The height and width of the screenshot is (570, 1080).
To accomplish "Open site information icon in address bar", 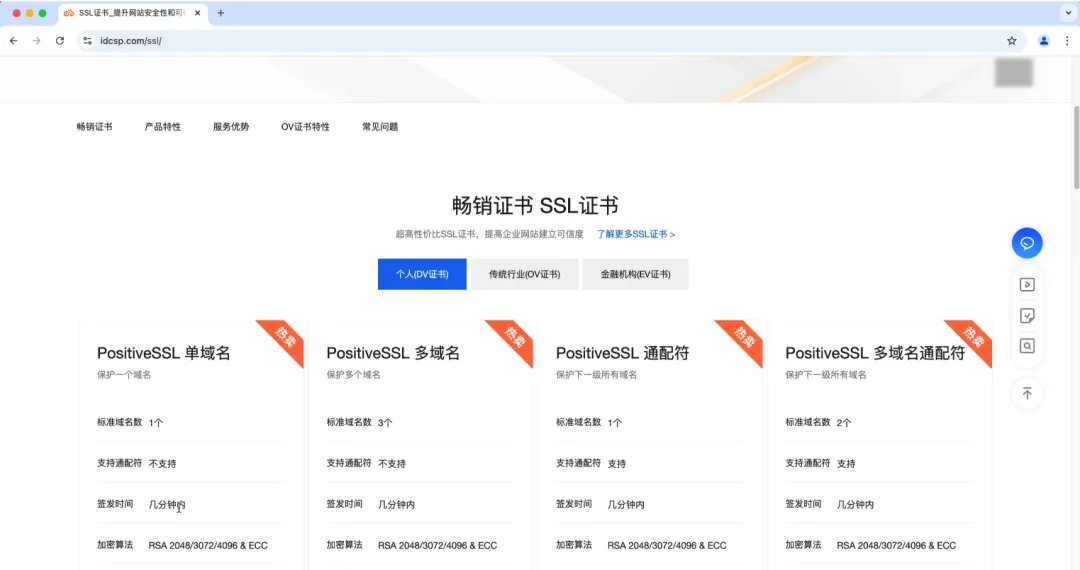I will [x=87, y=41].
